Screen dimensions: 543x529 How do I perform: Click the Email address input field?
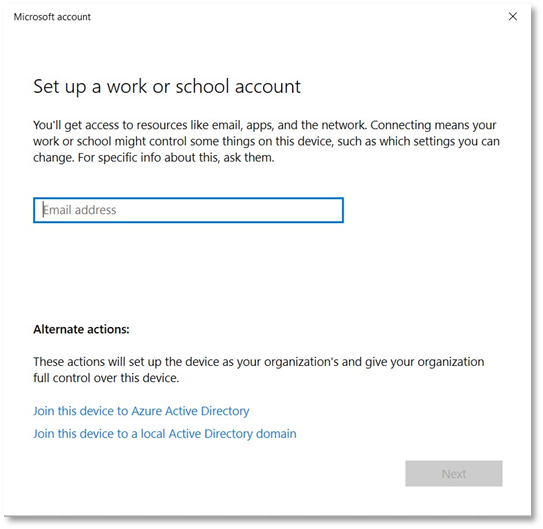coord(188,210)
